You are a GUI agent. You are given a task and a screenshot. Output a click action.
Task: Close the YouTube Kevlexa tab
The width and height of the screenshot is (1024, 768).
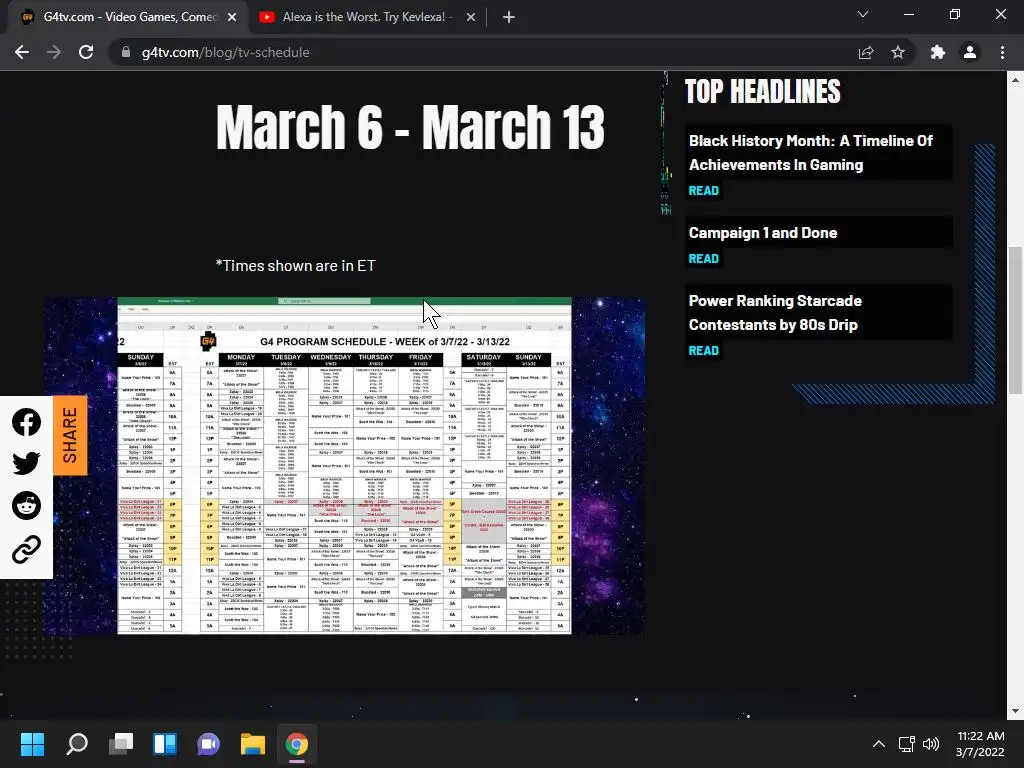coord(471,17)
